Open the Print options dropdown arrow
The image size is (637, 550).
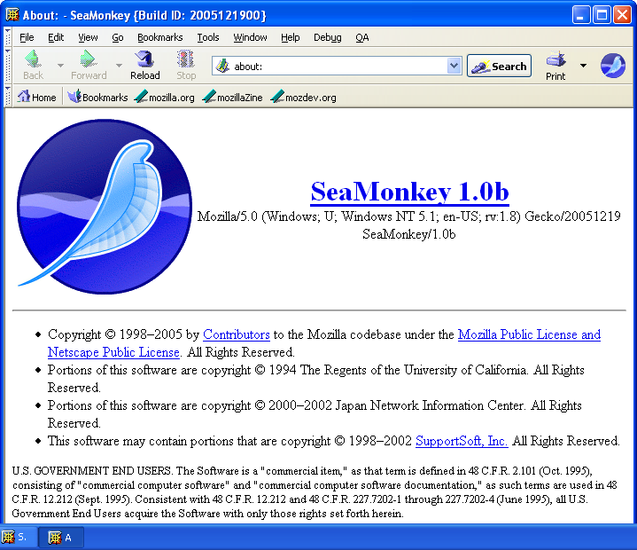tap(583, 65)
